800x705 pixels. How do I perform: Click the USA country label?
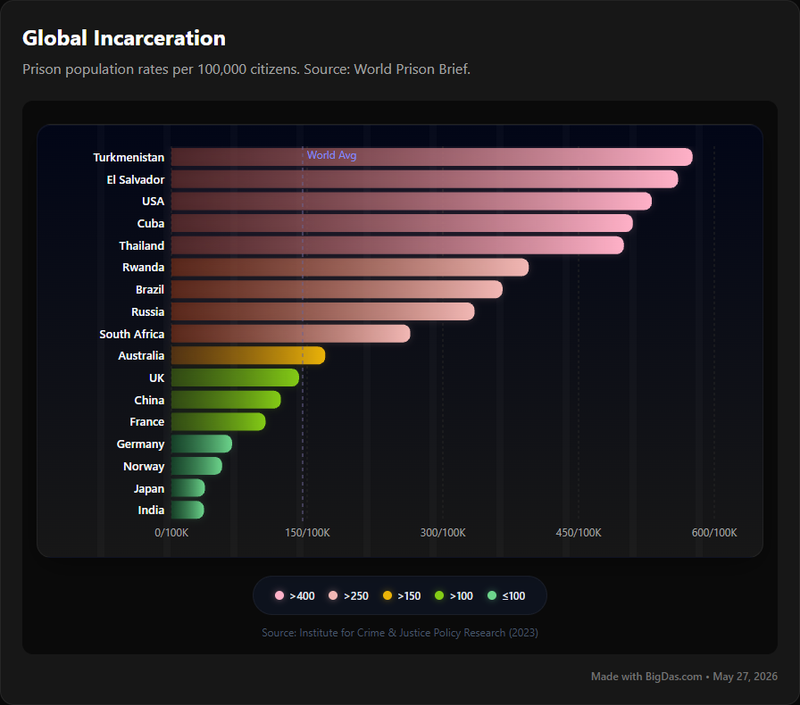(x=153, y=202)
